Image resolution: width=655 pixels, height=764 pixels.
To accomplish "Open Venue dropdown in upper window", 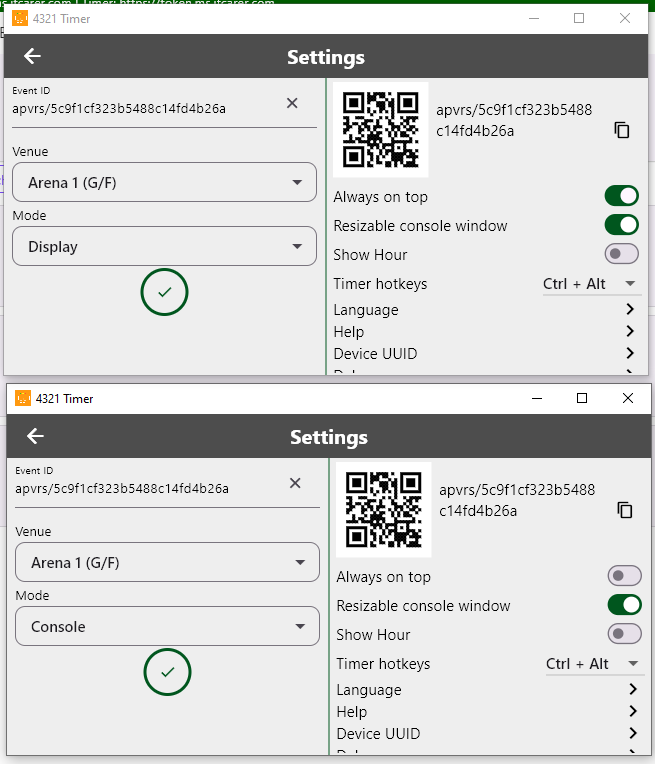I will (164, 182).
